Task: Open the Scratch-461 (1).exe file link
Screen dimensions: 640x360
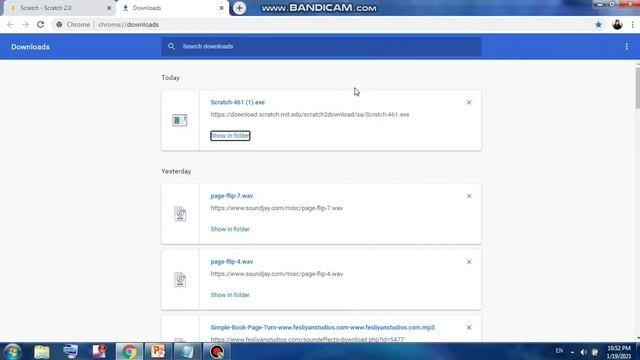Action: coord(238,102)
